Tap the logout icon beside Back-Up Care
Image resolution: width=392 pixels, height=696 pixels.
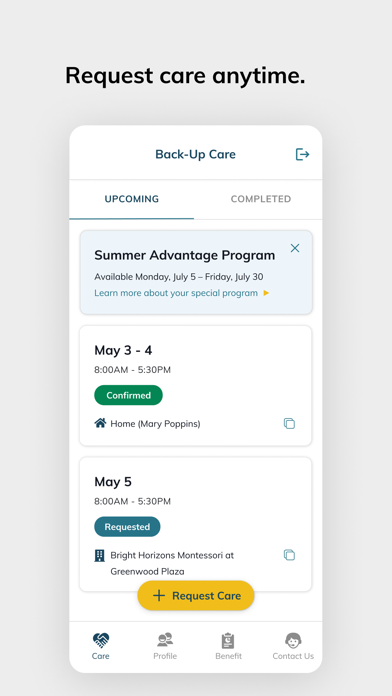(302, 154)
